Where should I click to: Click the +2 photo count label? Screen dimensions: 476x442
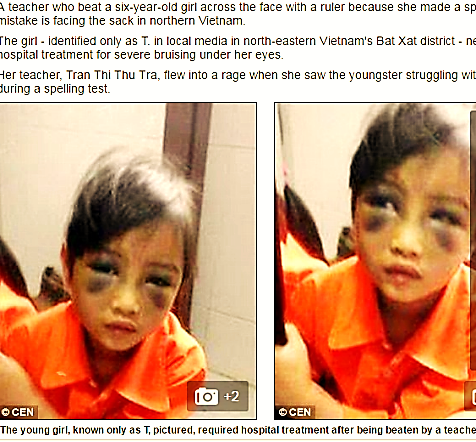pos(232,396)
